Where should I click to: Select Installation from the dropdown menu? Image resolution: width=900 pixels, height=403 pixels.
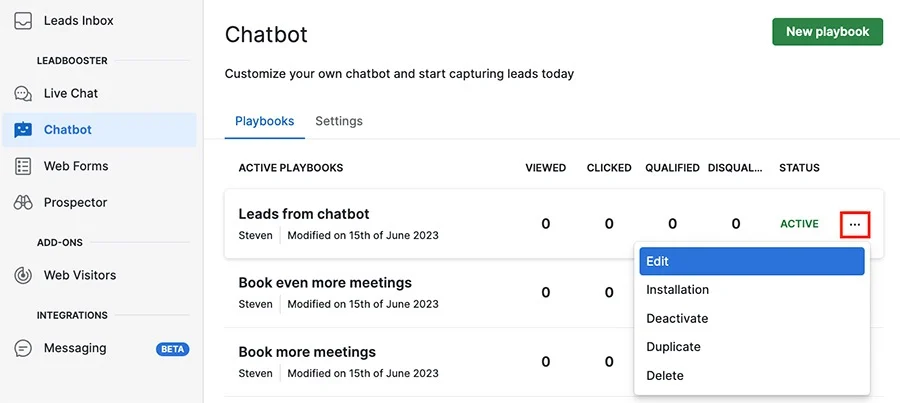pos(677,290)
